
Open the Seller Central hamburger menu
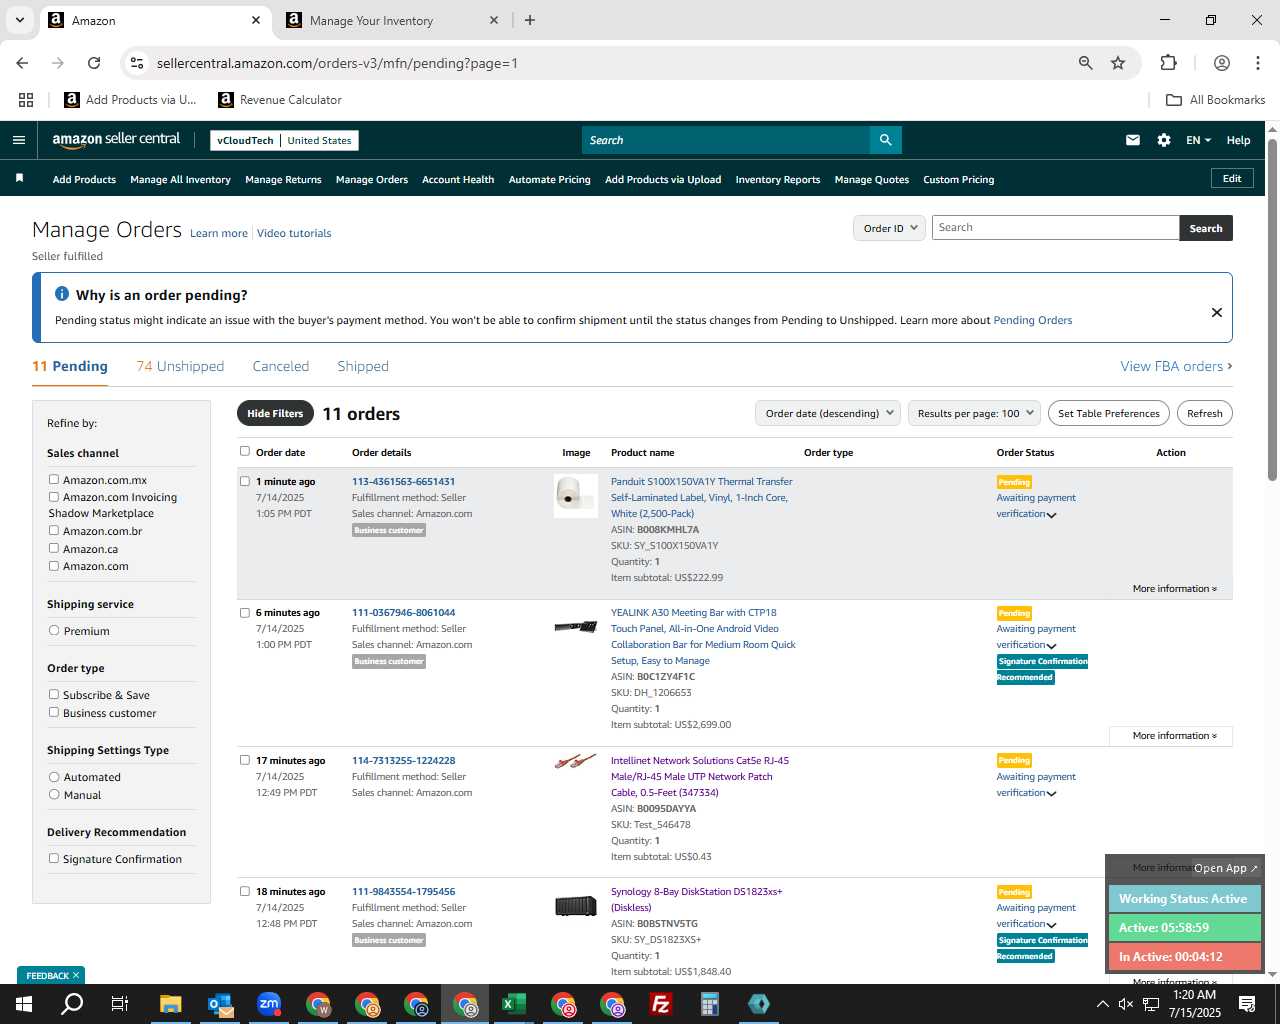point(19,140)
